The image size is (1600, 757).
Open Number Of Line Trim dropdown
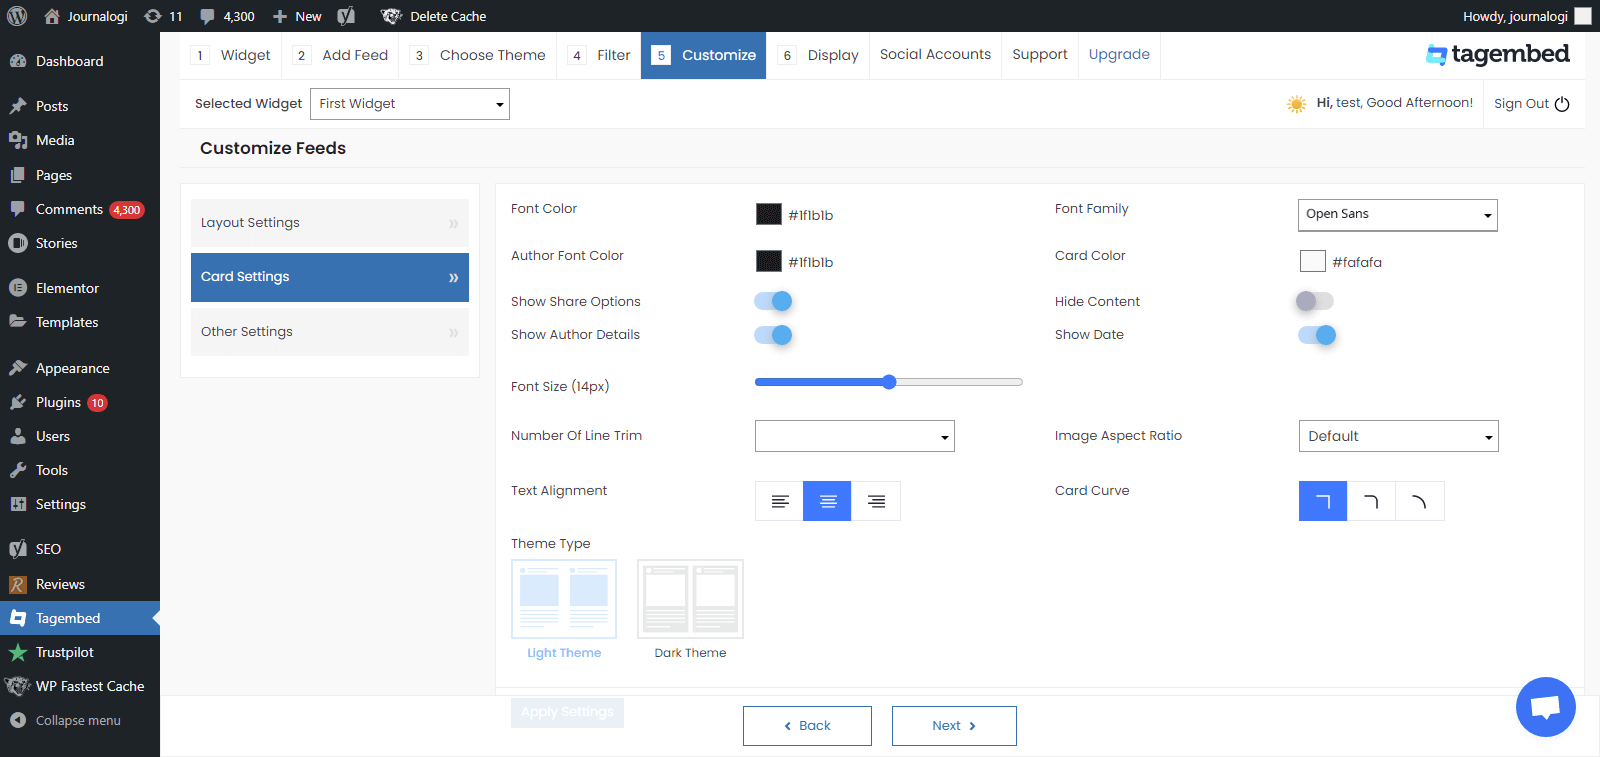(855, 436)
